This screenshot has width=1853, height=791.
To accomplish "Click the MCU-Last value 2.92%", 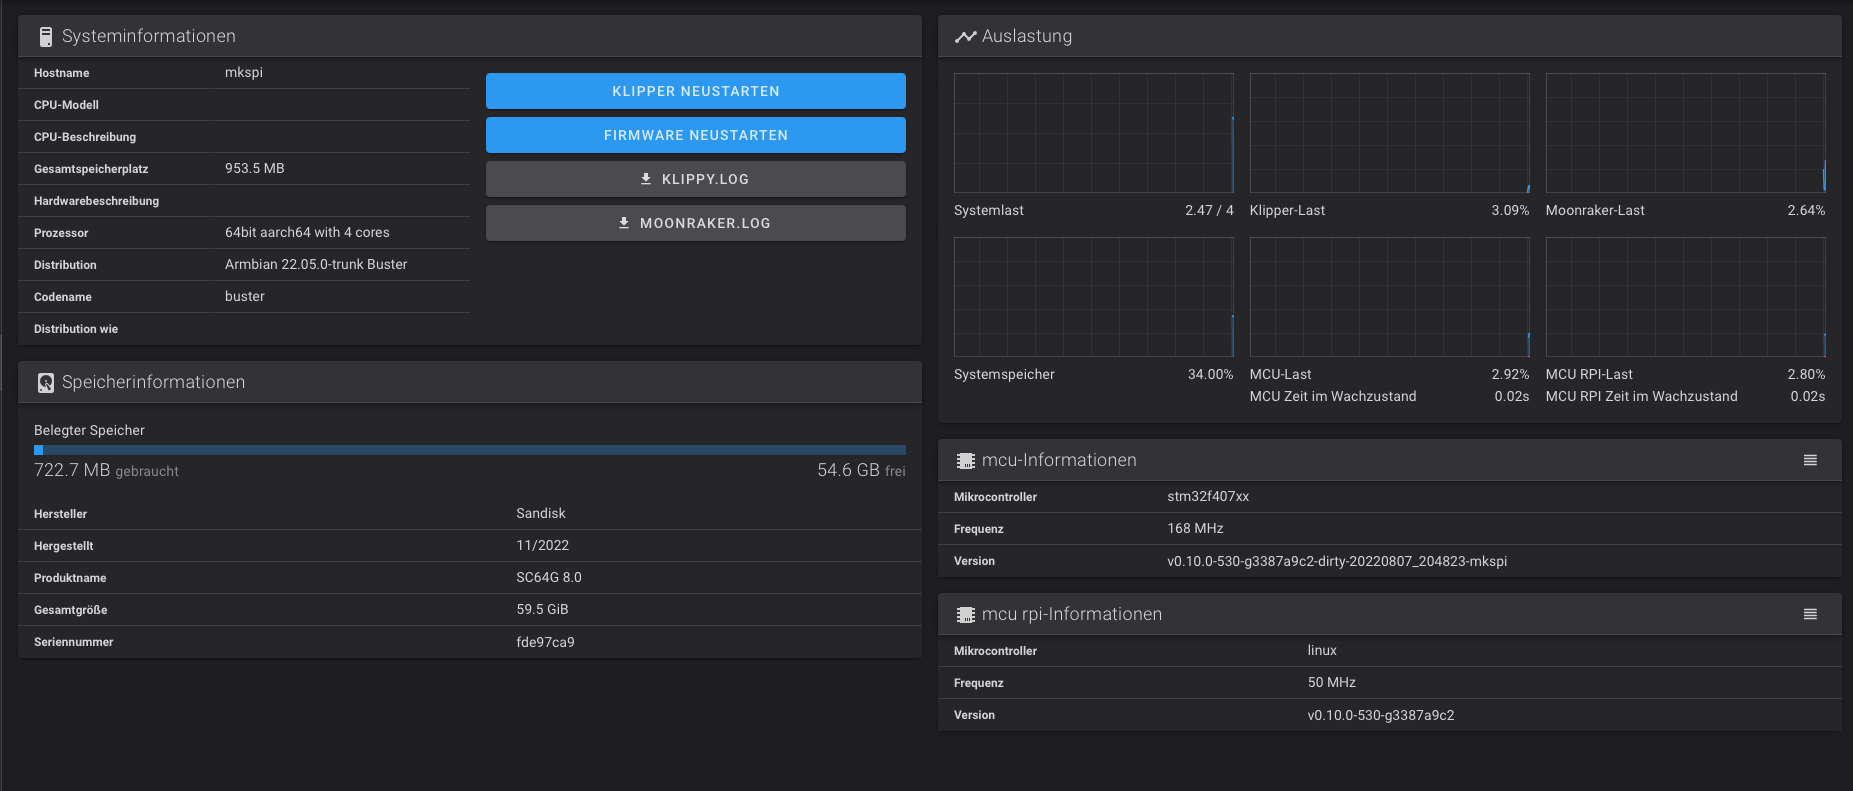I will point(1510,374).
